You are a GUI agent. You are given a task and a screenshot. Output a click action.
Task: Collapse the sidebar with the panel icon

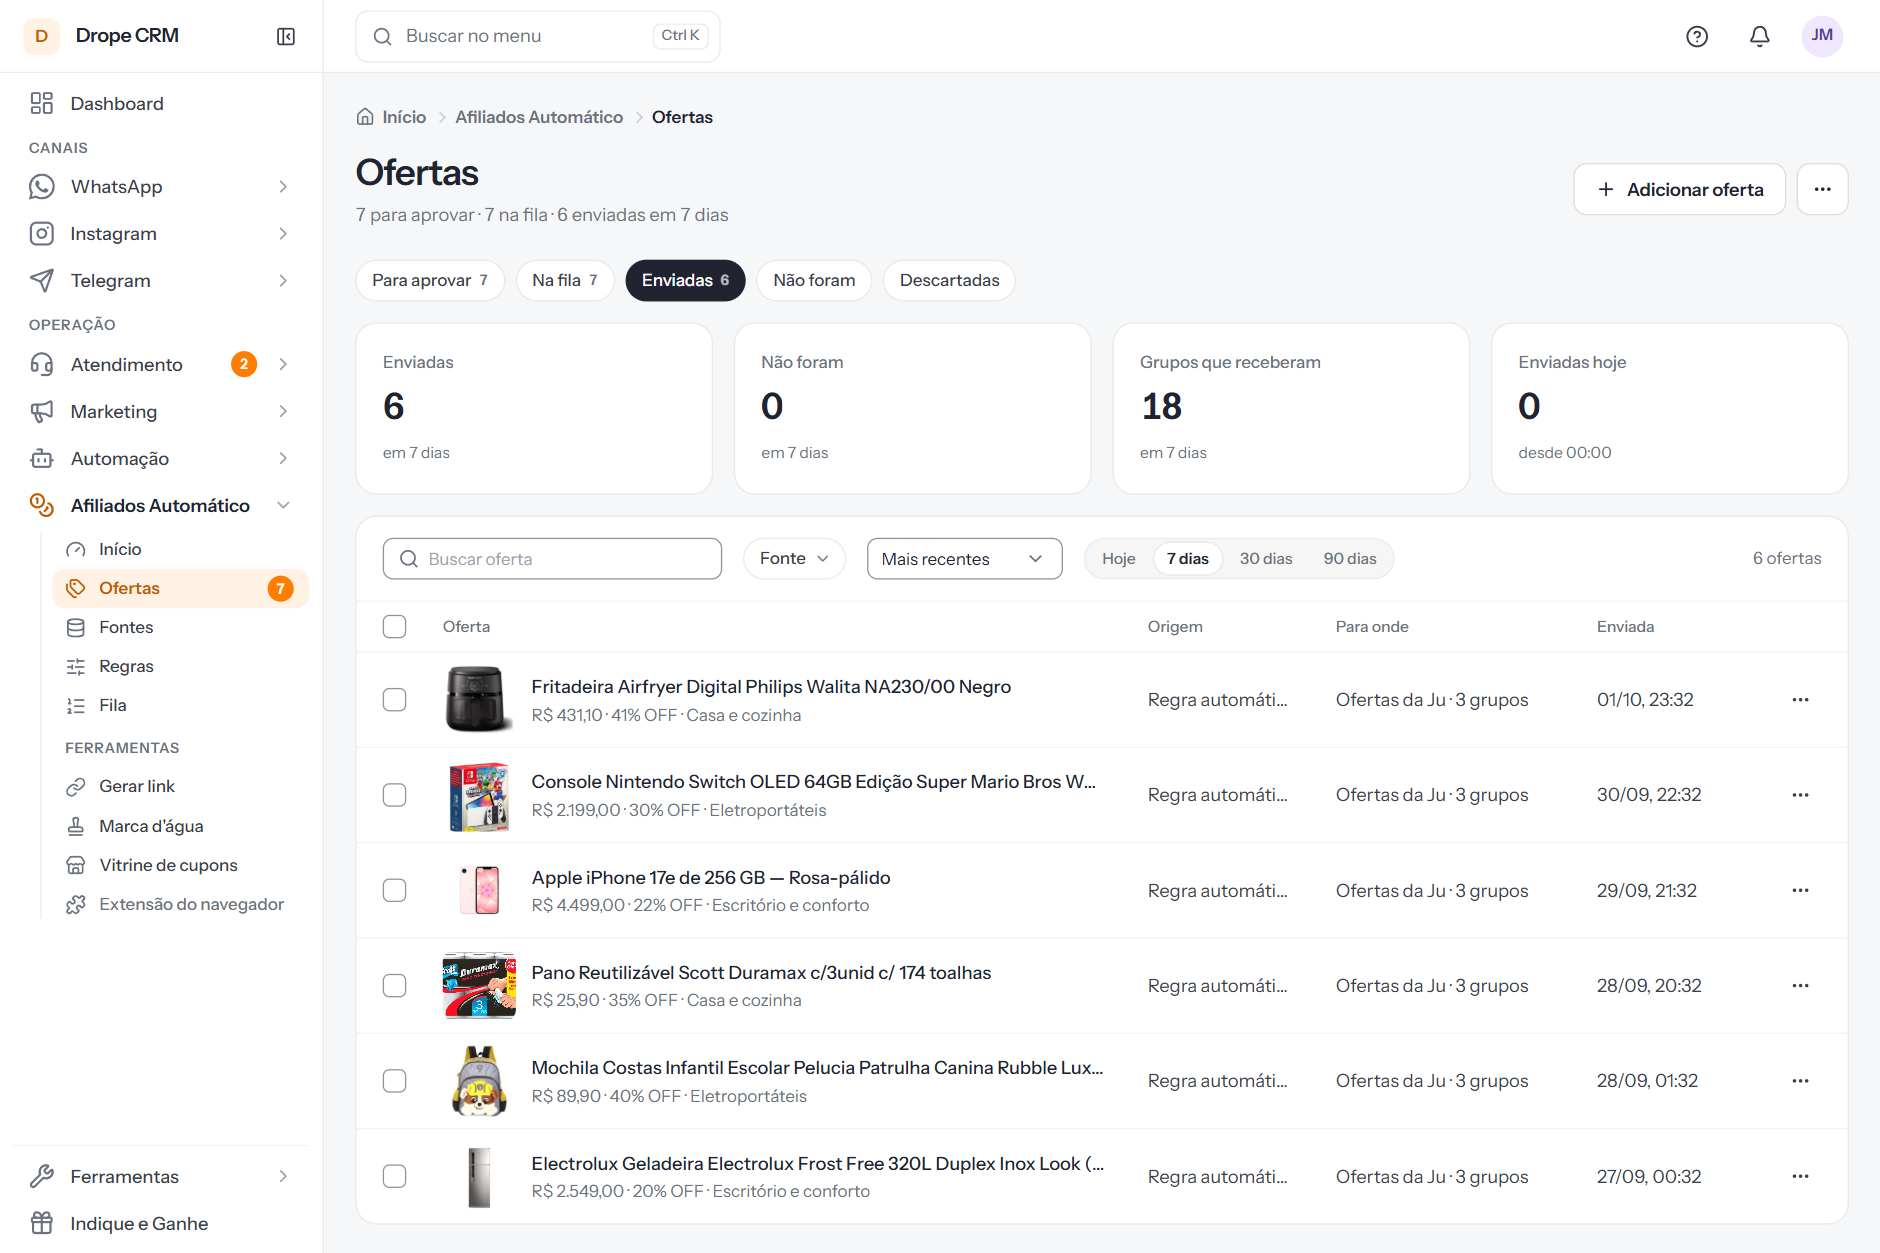pyautogui.click(x=286, y=36)
